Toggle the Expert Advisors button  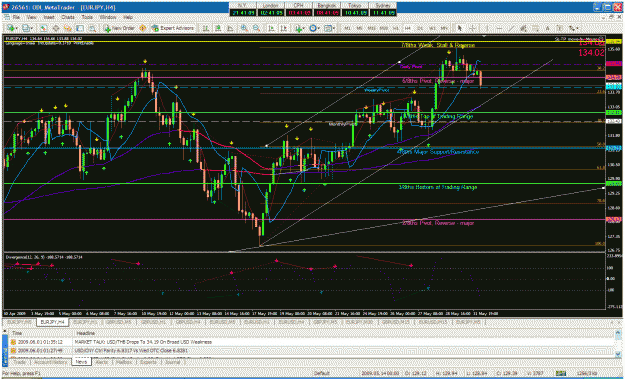pyautogui.click(x=172, y=28)
